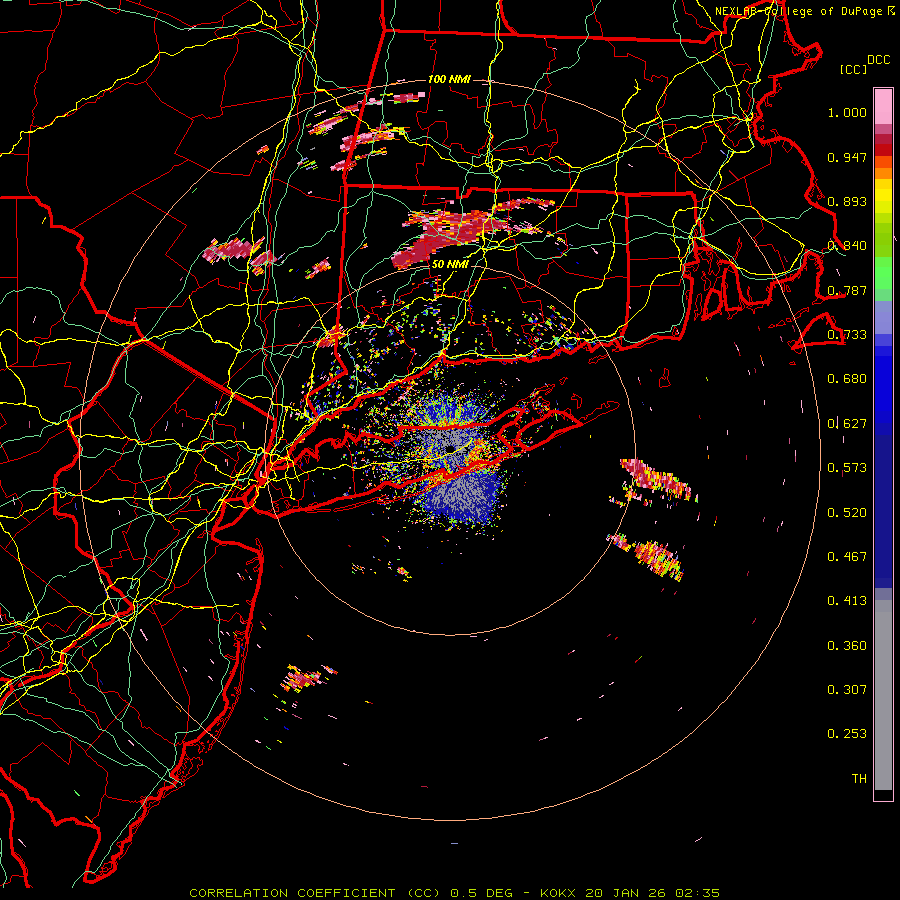Click the 0.947 color scale value
900x900 pixels.
(x=847, y=157)
